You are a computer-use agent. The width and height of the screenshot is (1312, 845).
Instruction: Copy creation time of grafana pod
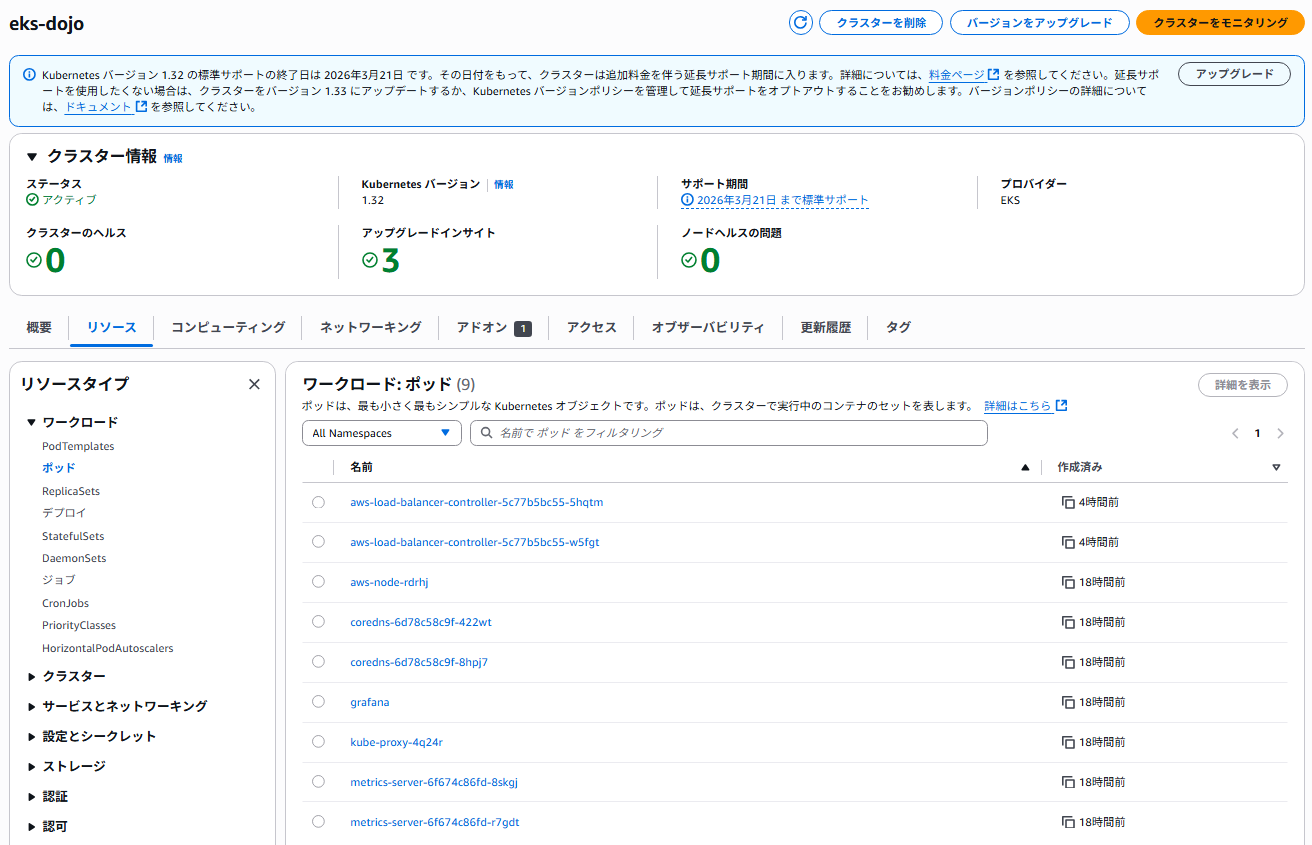[1068, 702]
